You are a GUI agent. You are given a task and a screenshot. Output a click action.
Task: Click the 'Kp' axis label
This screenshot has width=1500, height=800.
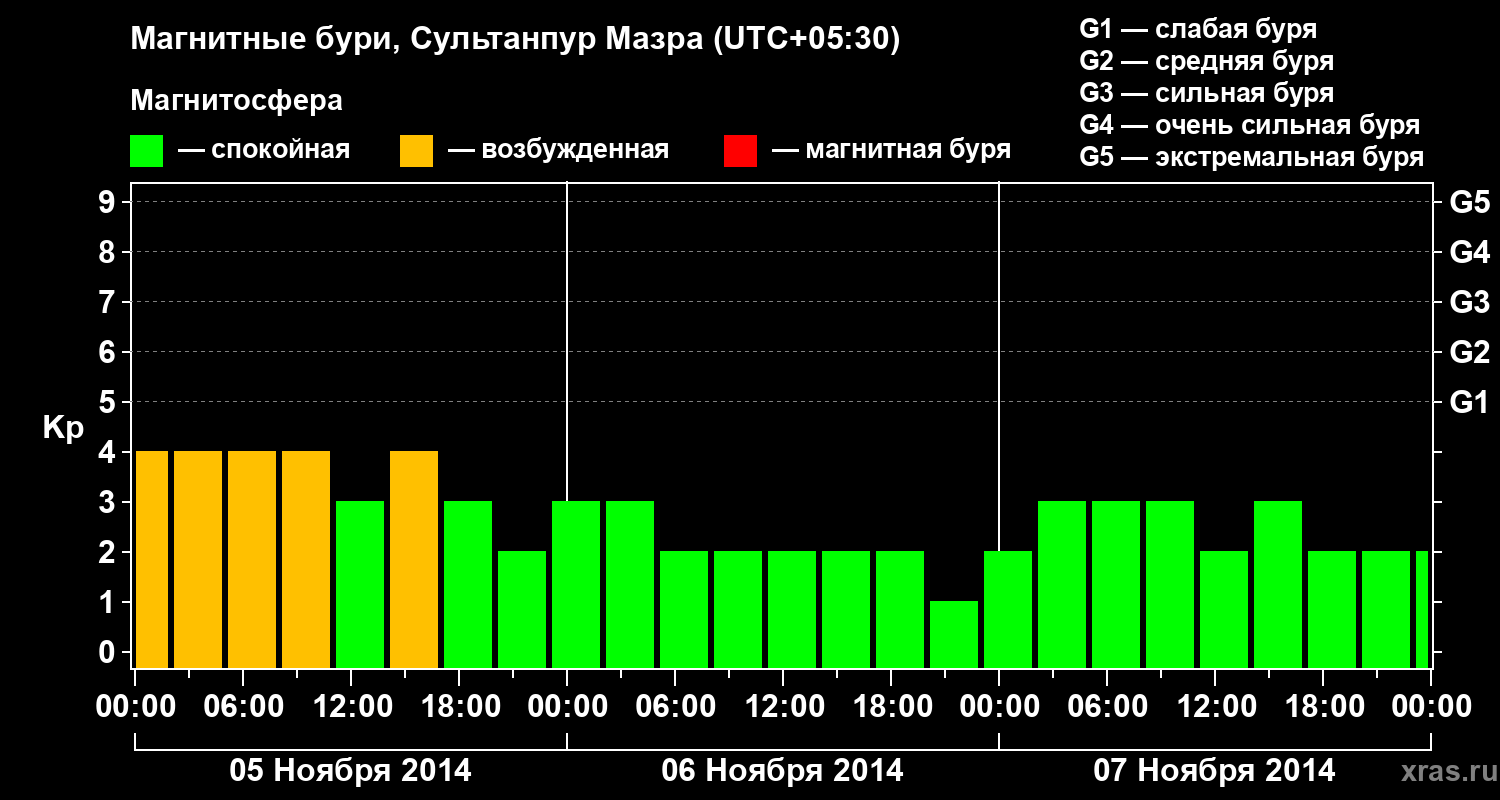63,428
